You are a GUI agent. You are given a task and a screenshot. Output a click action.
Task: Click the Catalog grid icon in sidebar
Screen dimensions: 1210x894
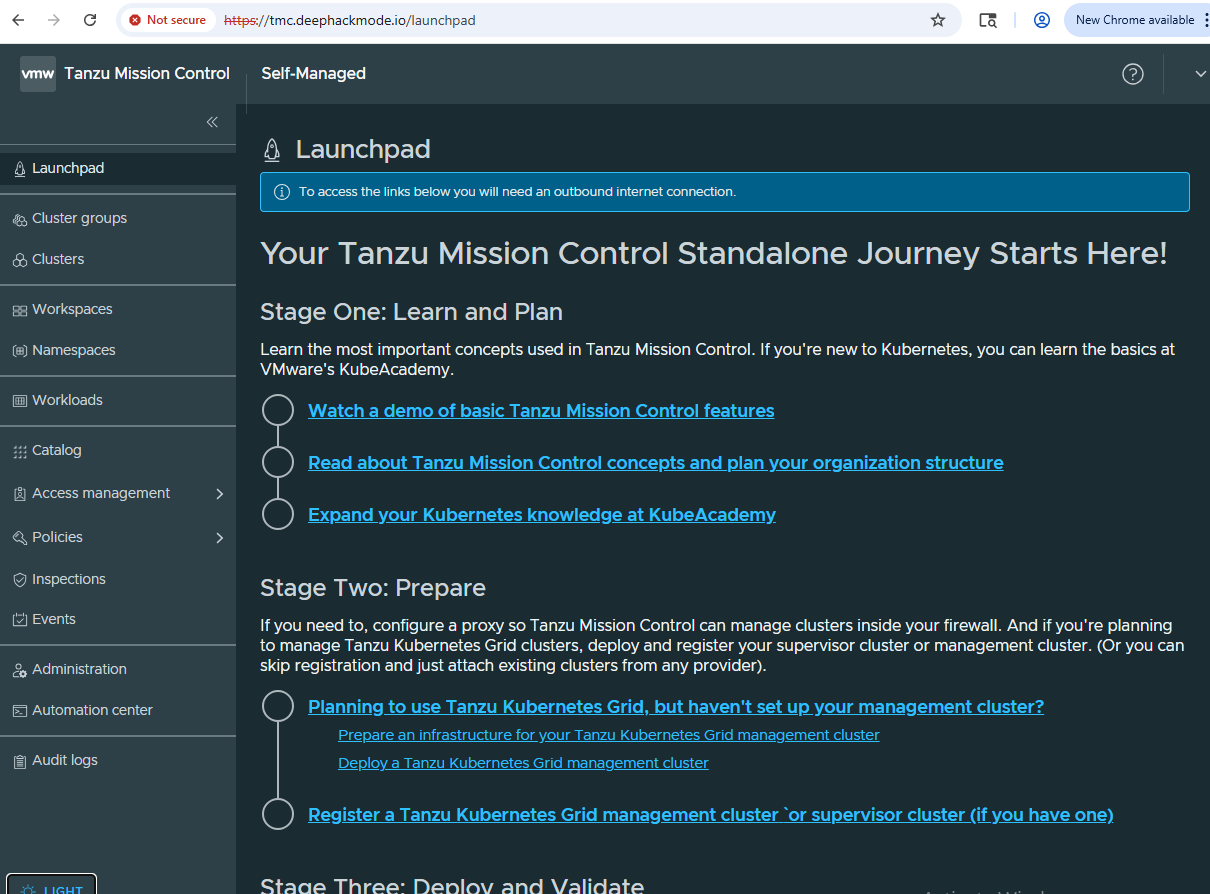tap(20, 451)
